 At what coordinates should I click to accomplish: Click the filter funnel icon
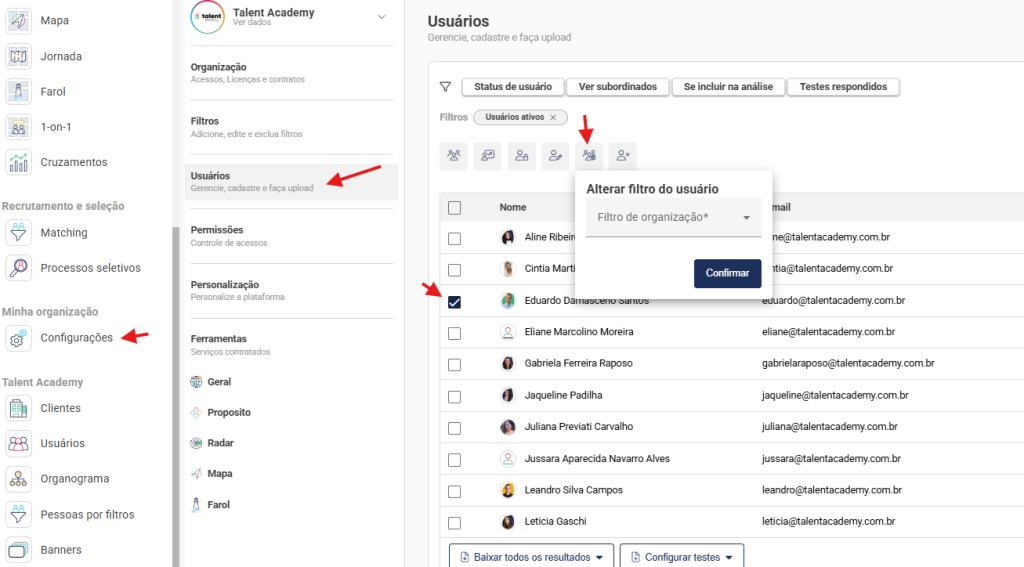click(x=446, y=87)
